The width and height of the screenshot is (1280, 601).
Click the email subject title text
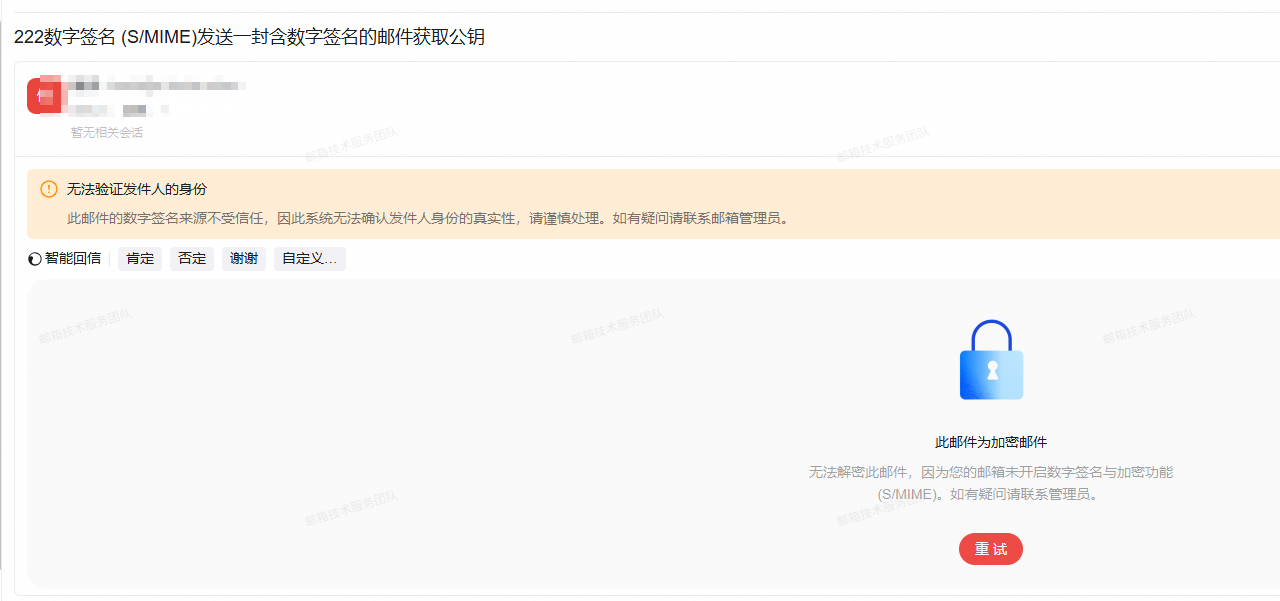[x=249, y=37]
